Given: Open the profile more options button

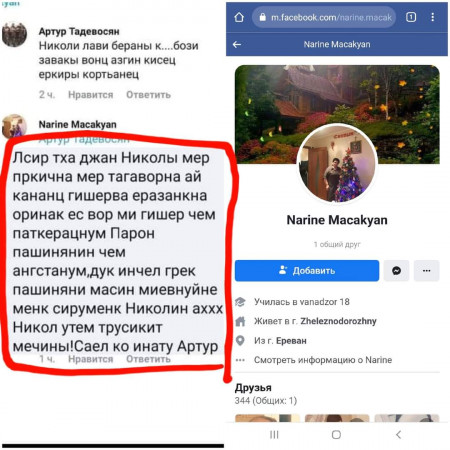Looking at the screenshot, I should [x=427, y=271].
